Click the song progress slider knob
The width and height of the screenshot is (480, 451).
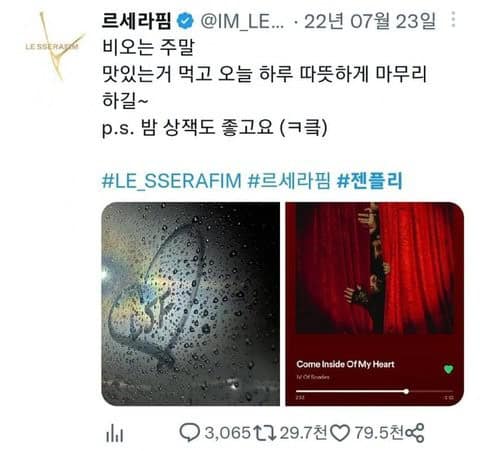click(x=406, y=391)
